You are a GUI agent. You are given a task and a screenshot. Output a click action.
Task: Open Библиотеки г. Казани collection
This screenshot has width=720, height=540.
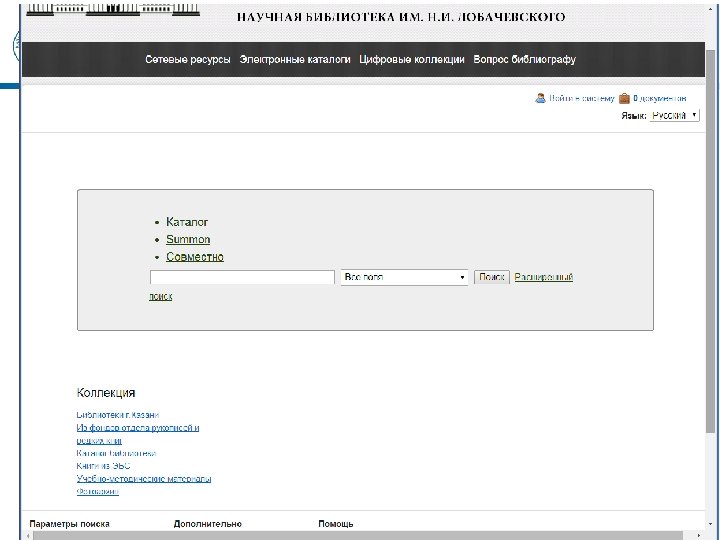pos(118,415)
